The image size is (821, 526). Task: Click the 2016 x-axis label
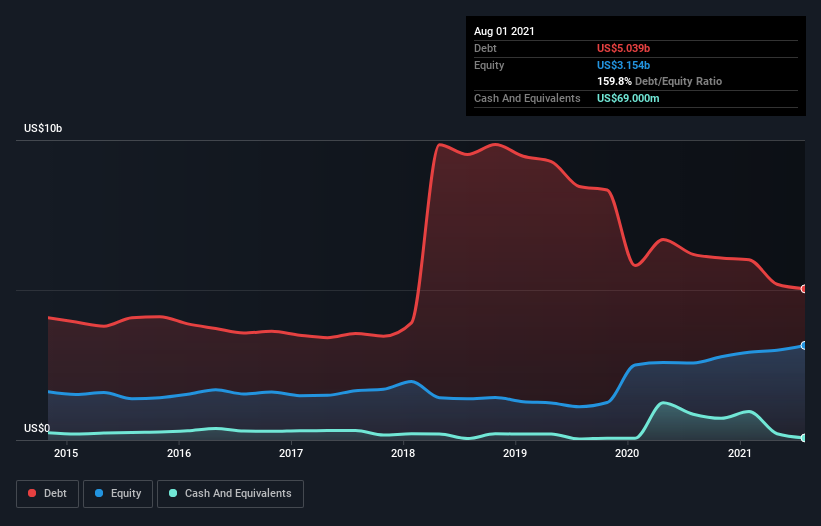pyautogui.click(x=179, y=453)
